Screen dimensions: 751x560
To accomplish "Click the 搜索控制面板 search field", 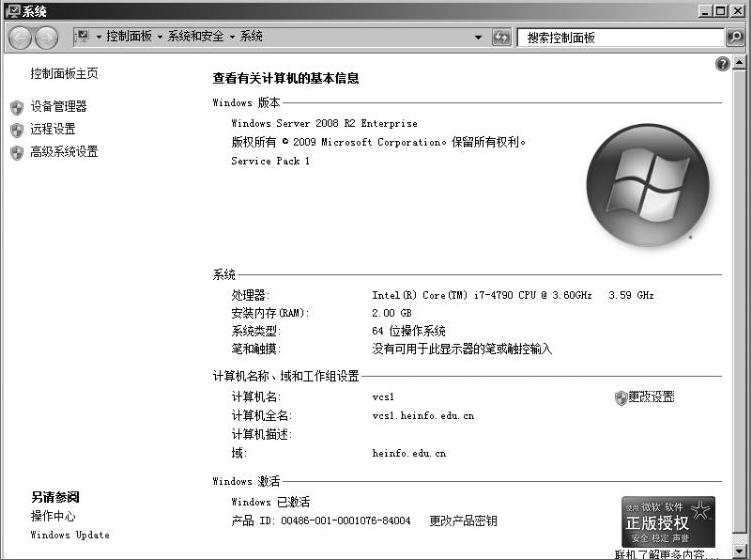I will [x=621, y=37].
